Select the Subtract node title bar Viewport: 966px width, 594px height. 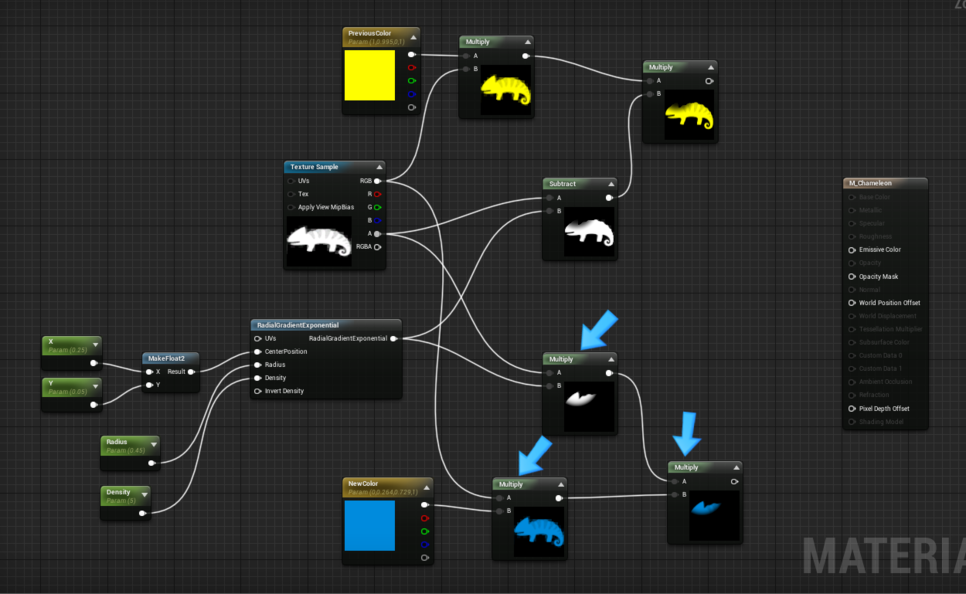[579, 184]
